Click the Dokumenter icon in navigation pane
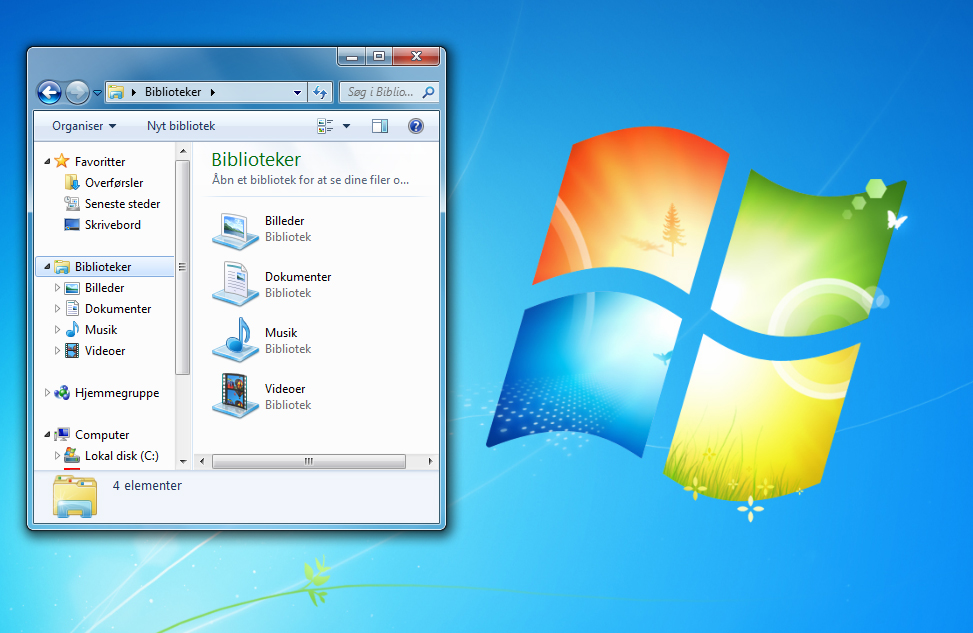This screenshot has height=633, width=973. pos(72,308)
